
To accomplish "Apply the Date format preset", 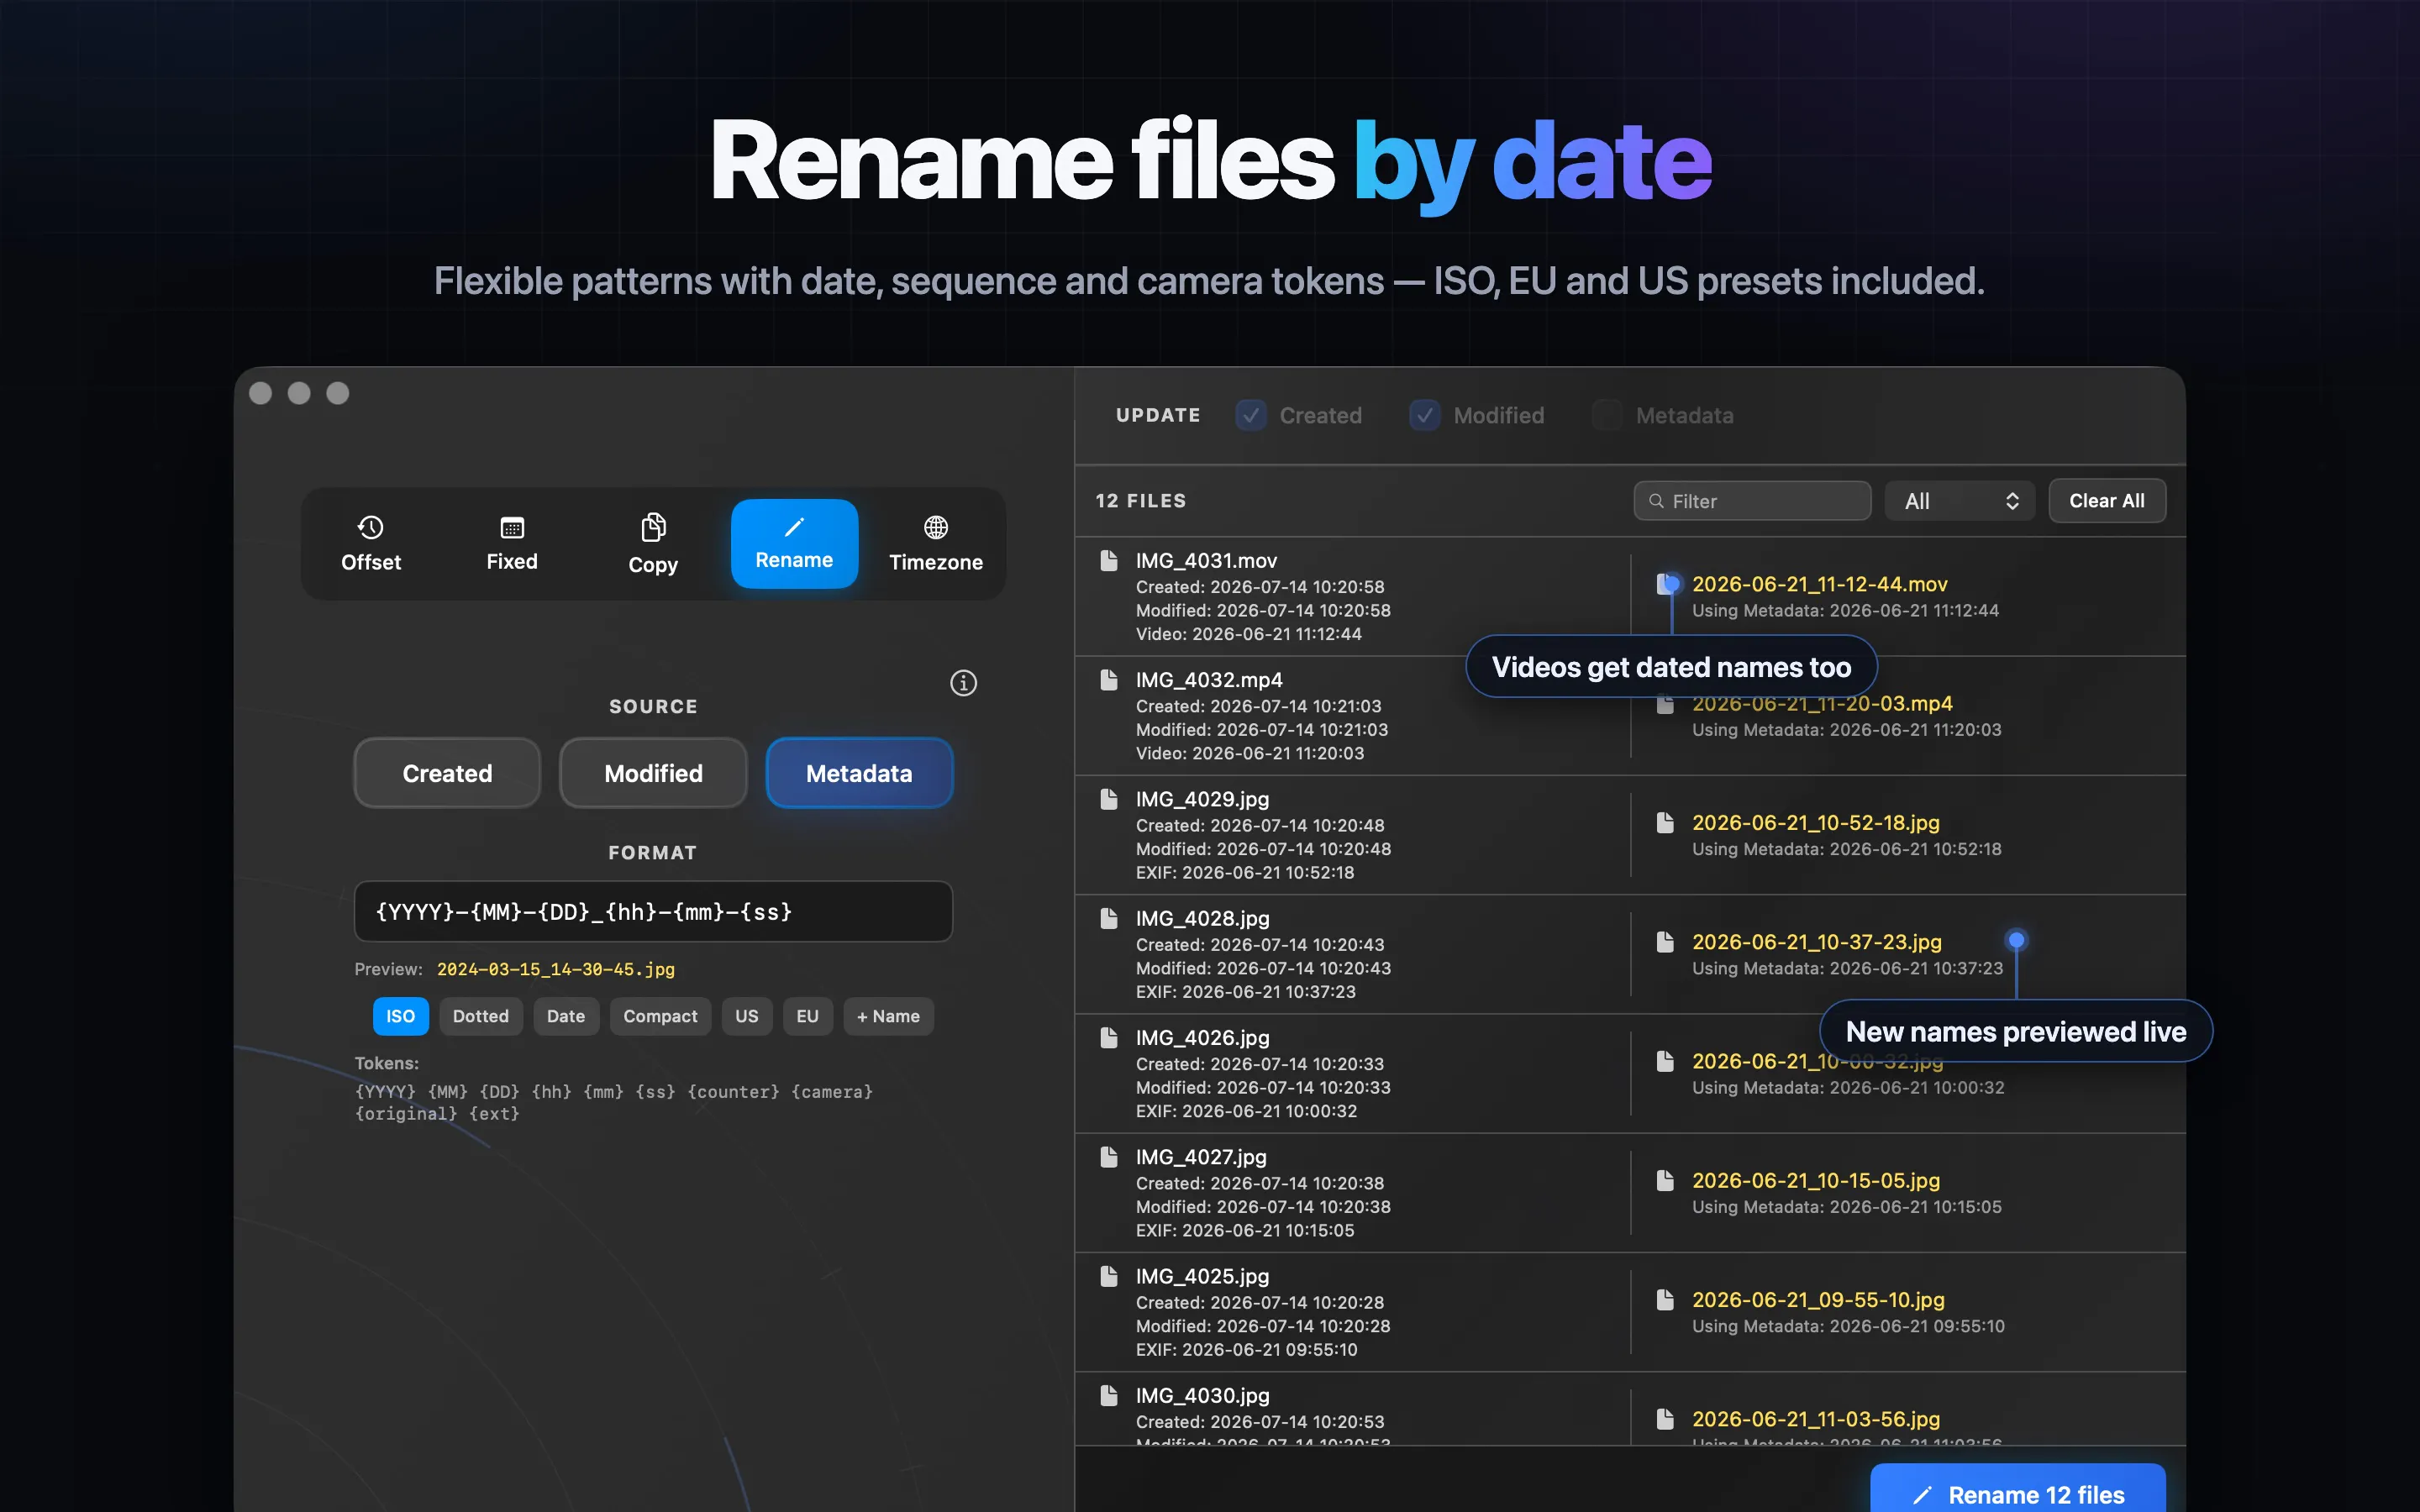I will tap(566, 1016).
